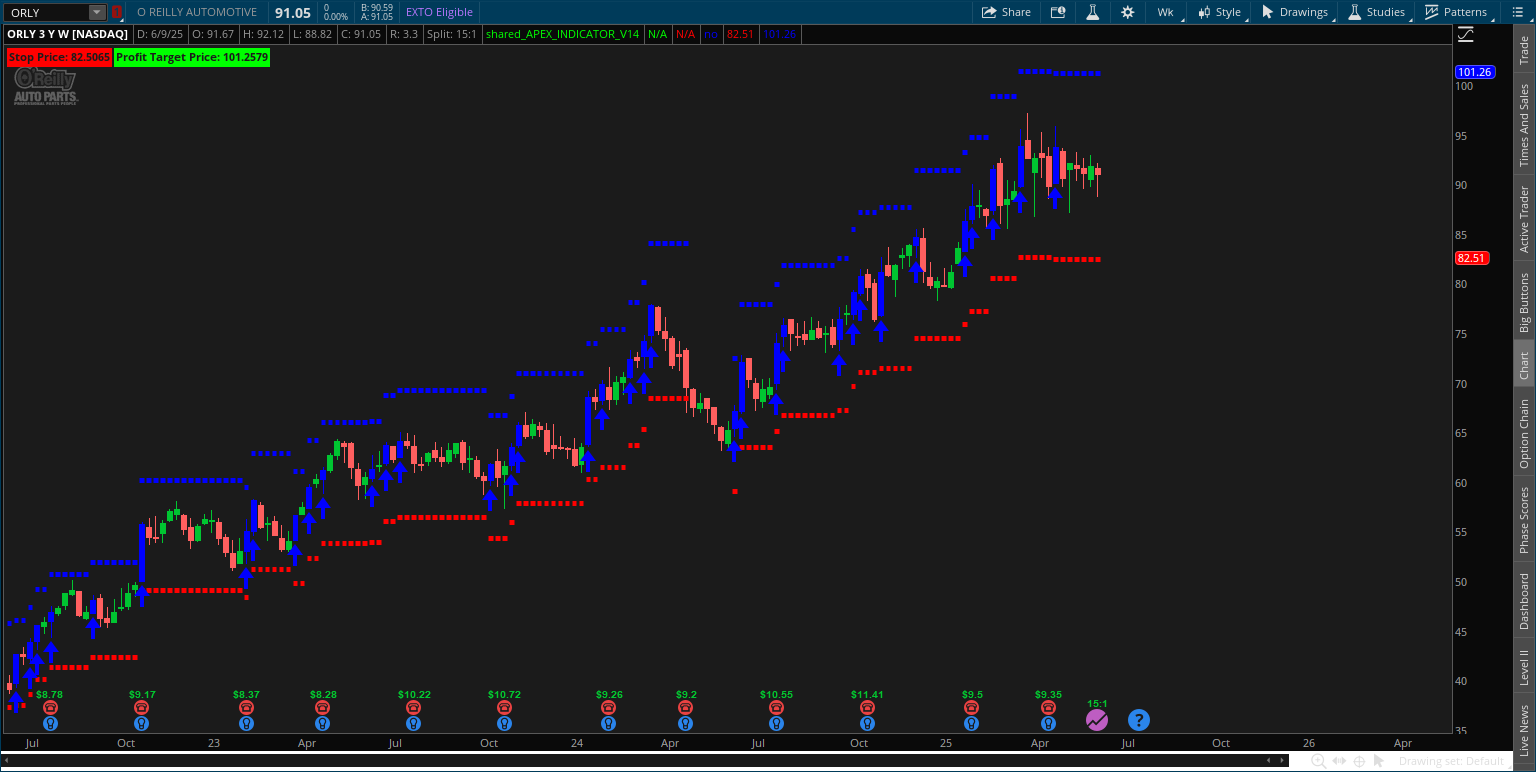Select the Chart side tab
Screen dimensions: 1536x772
(x=1524, y=365)
